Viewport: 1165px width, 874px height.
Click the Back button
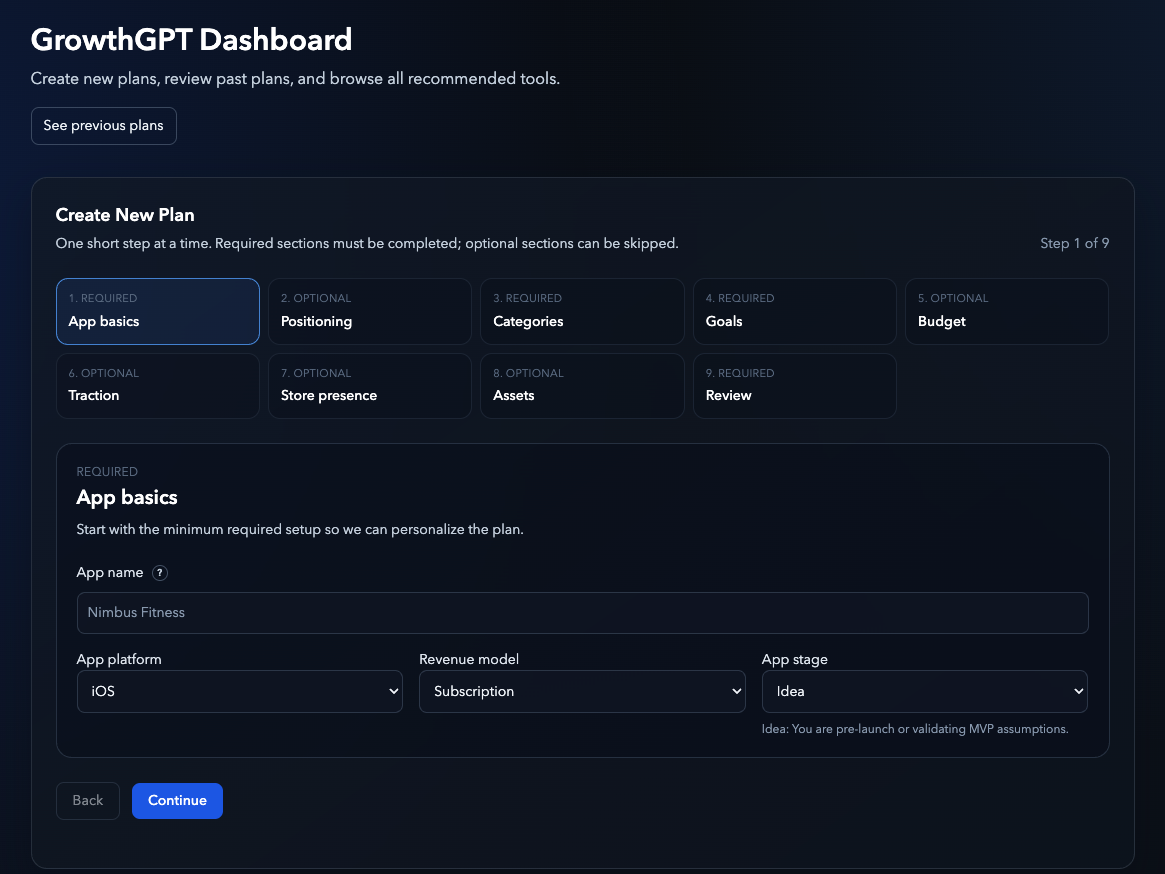coord(87,800)
